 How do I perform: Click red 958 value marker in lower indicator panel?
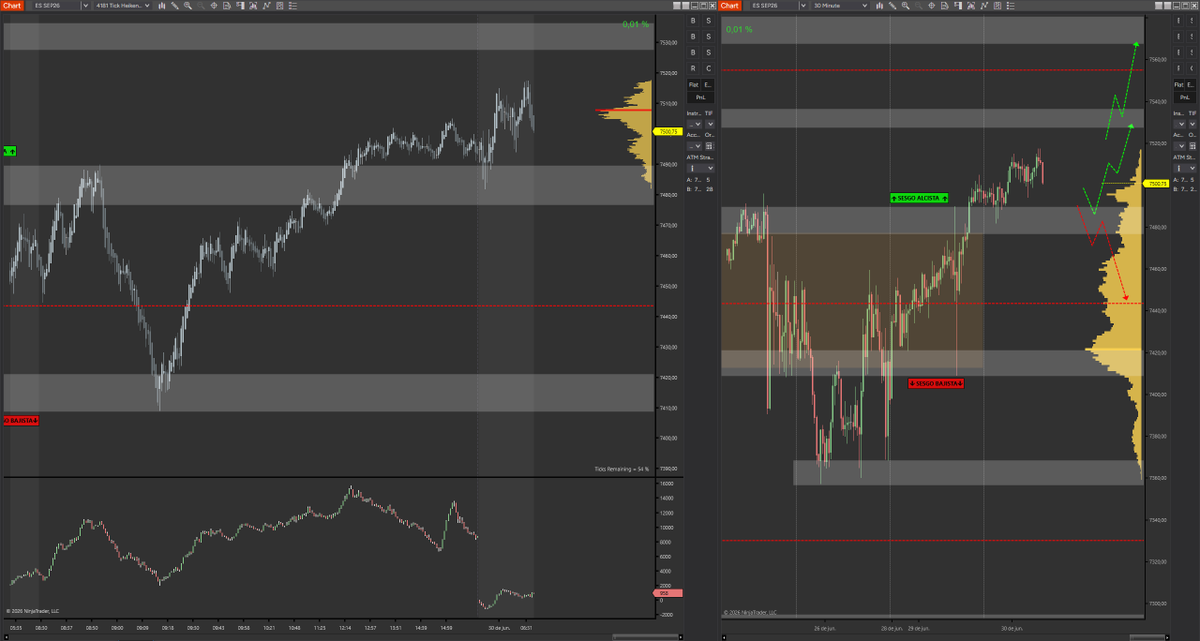[666, 594]
